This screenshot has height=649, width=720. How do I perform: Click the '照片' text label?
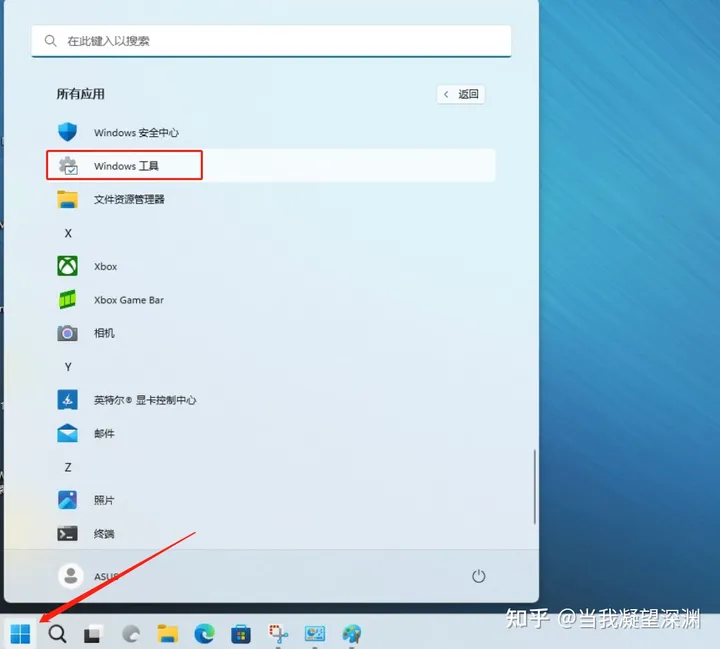(x=104, y=500)
